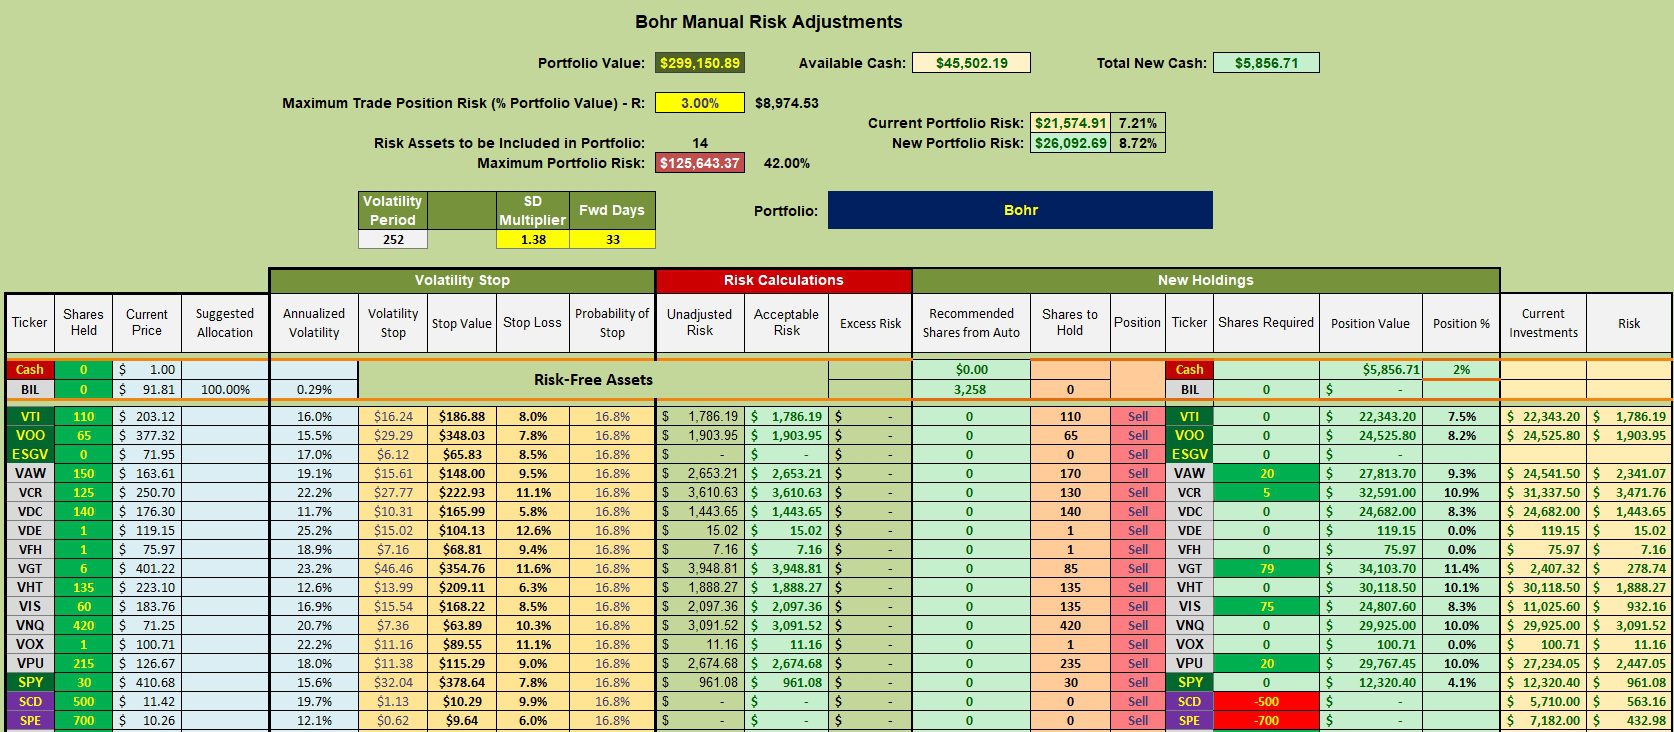Edit VGT shares to hold 85
This screenshot has height=732, width=1674.
coord(1070,569)
